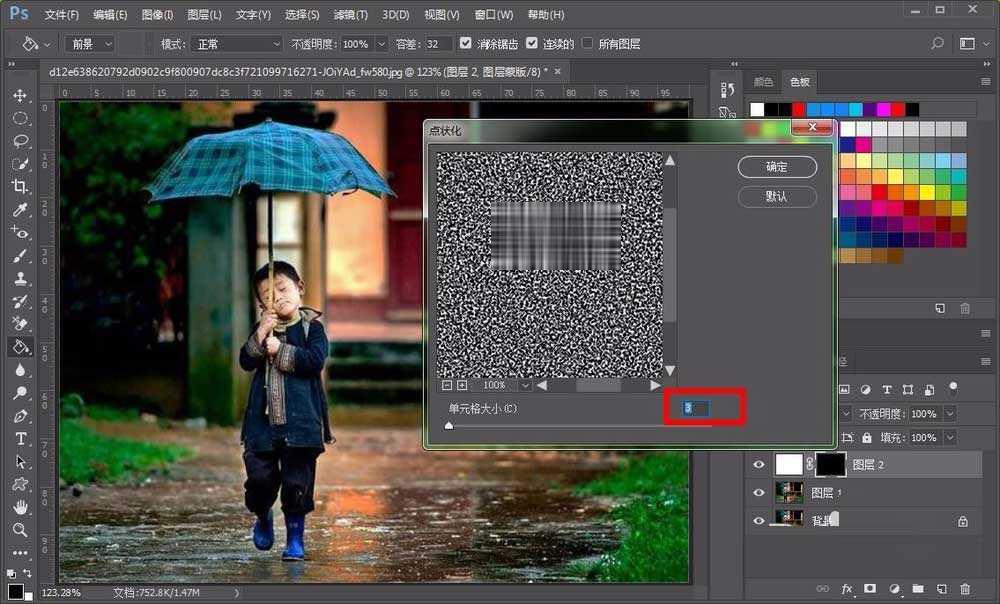1000x604 pixels.
Task: Hide the 图层 1 layer
Action: [x=759, y=492]
